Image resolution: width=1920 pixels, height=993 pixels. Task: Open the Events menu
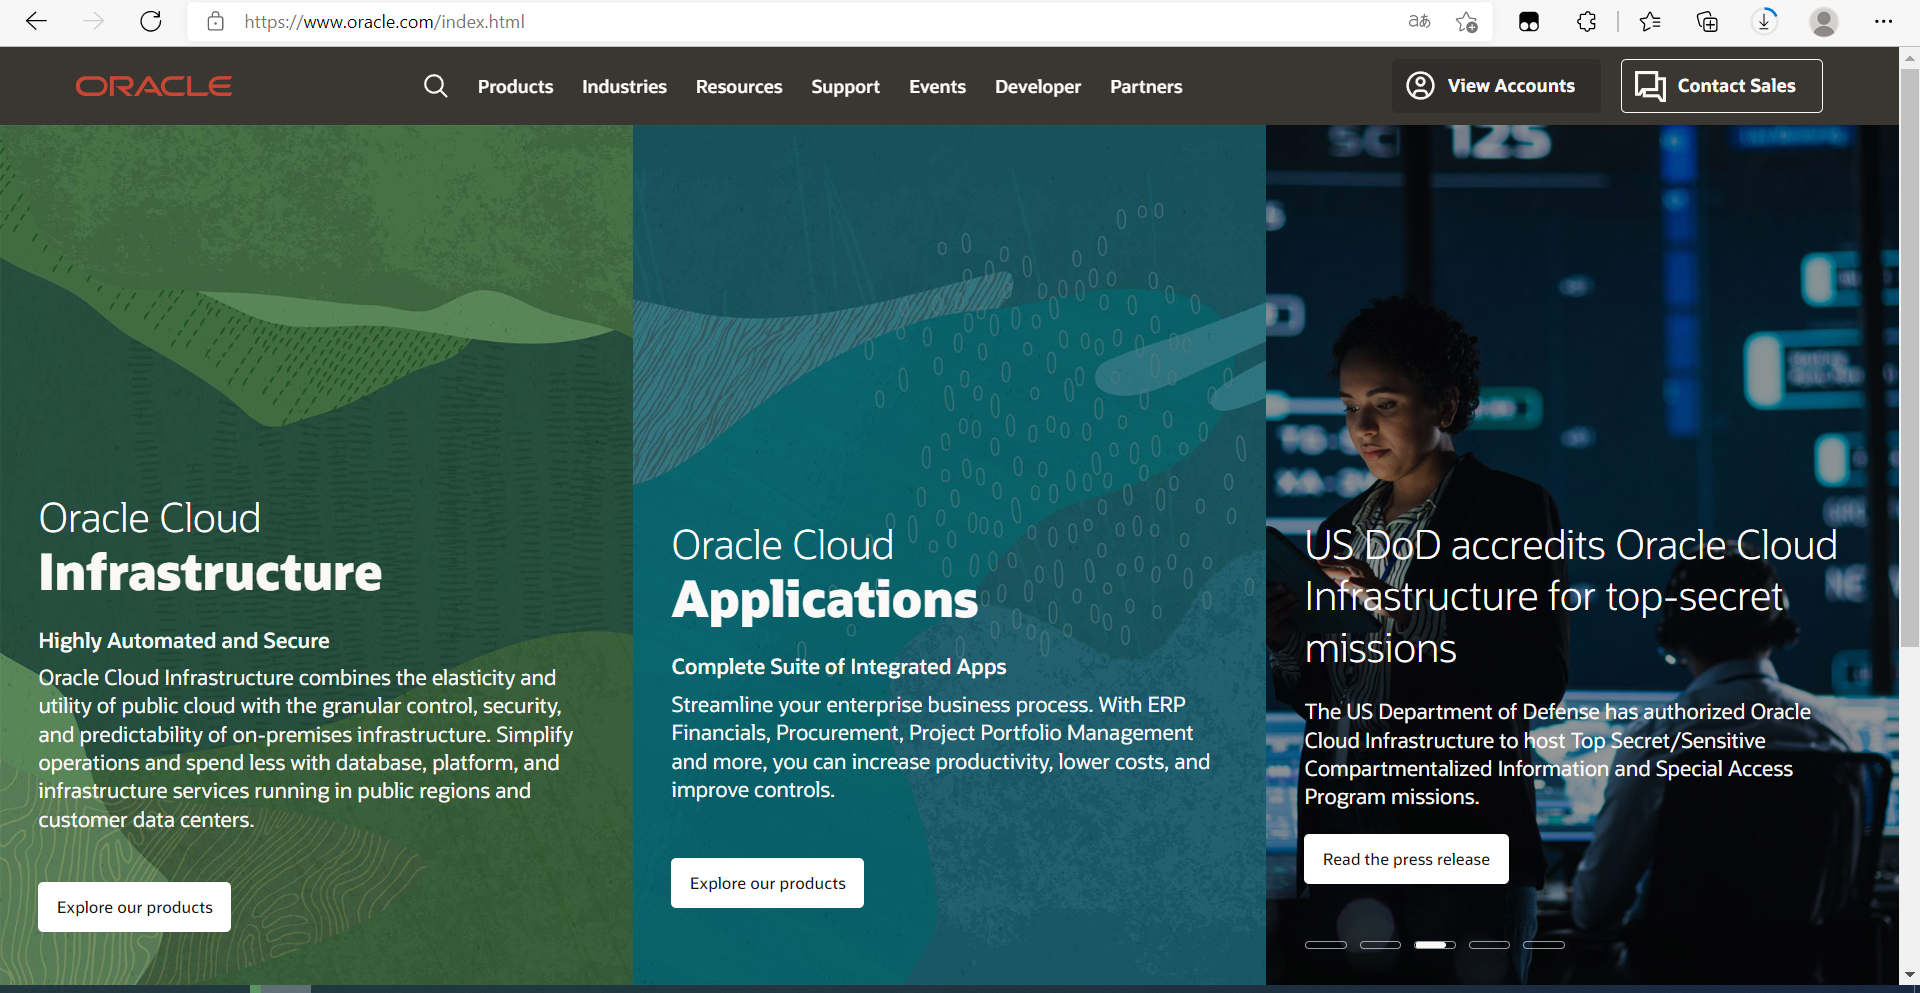point(937,87)
